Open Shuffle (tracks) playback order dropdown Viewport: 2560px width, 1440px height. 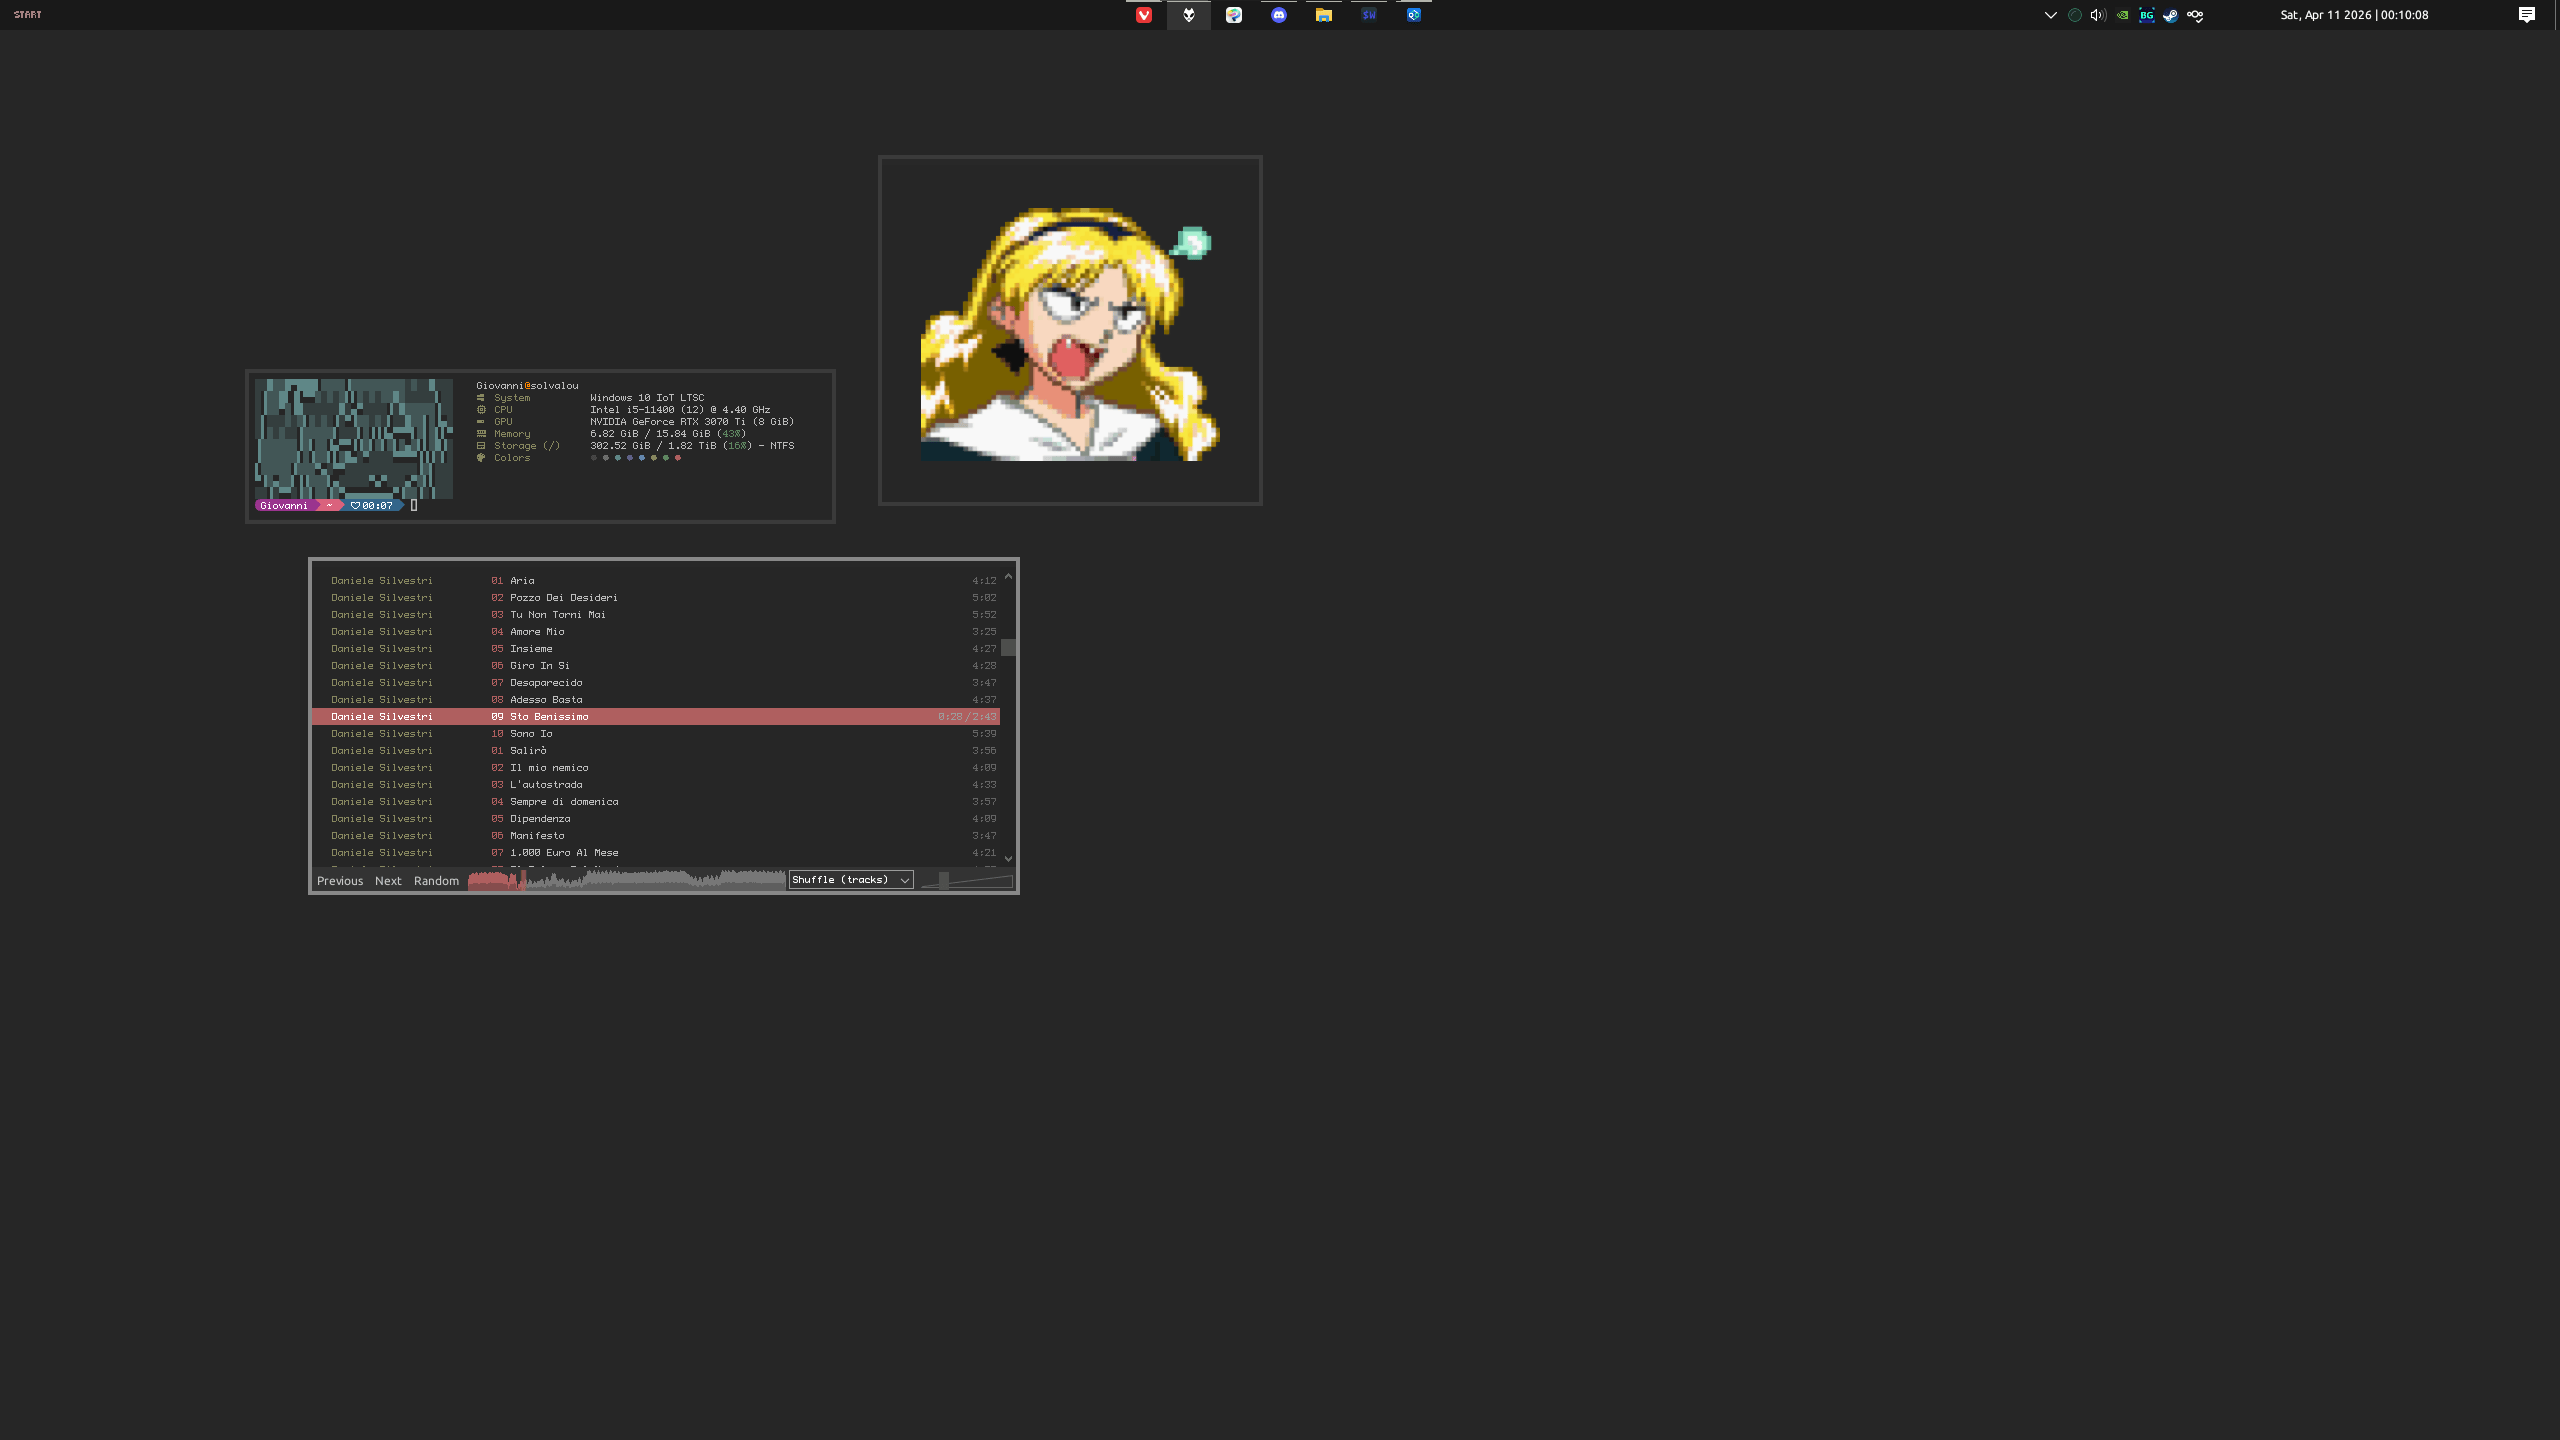tap(850, 880)
